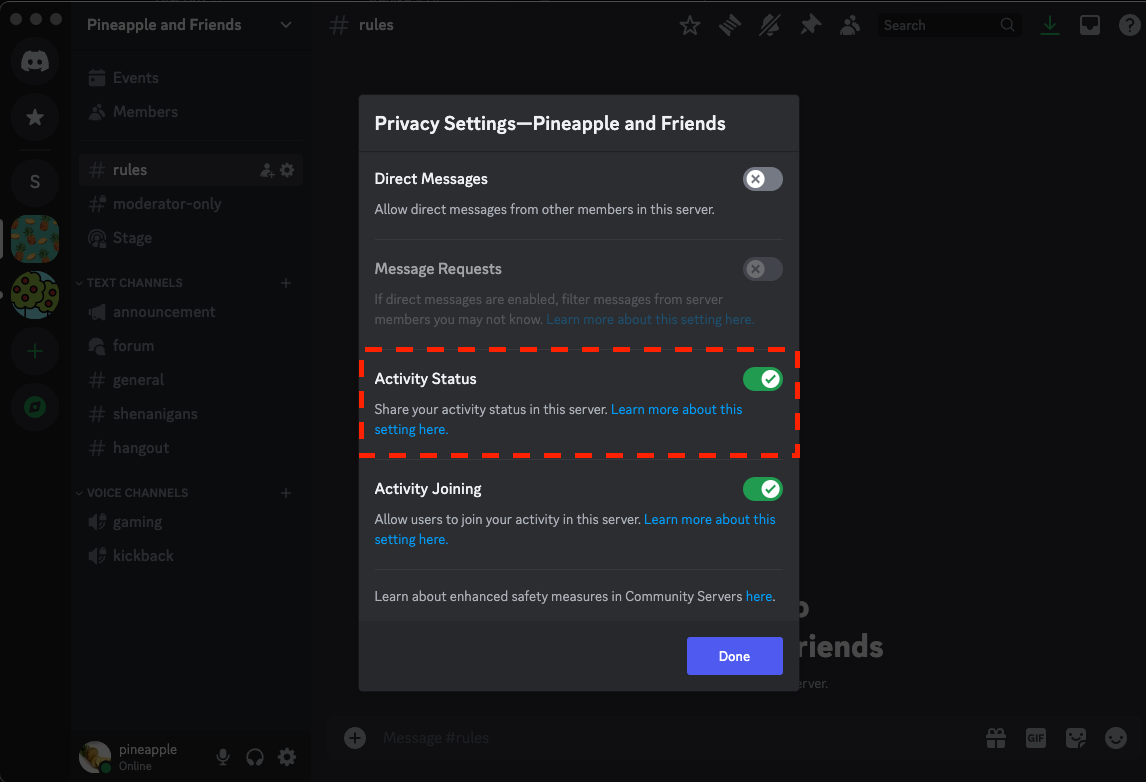This screenshot has width=1146, height=782.
Task: Open pinned messages from the header
Action: [x=810, y=26]
